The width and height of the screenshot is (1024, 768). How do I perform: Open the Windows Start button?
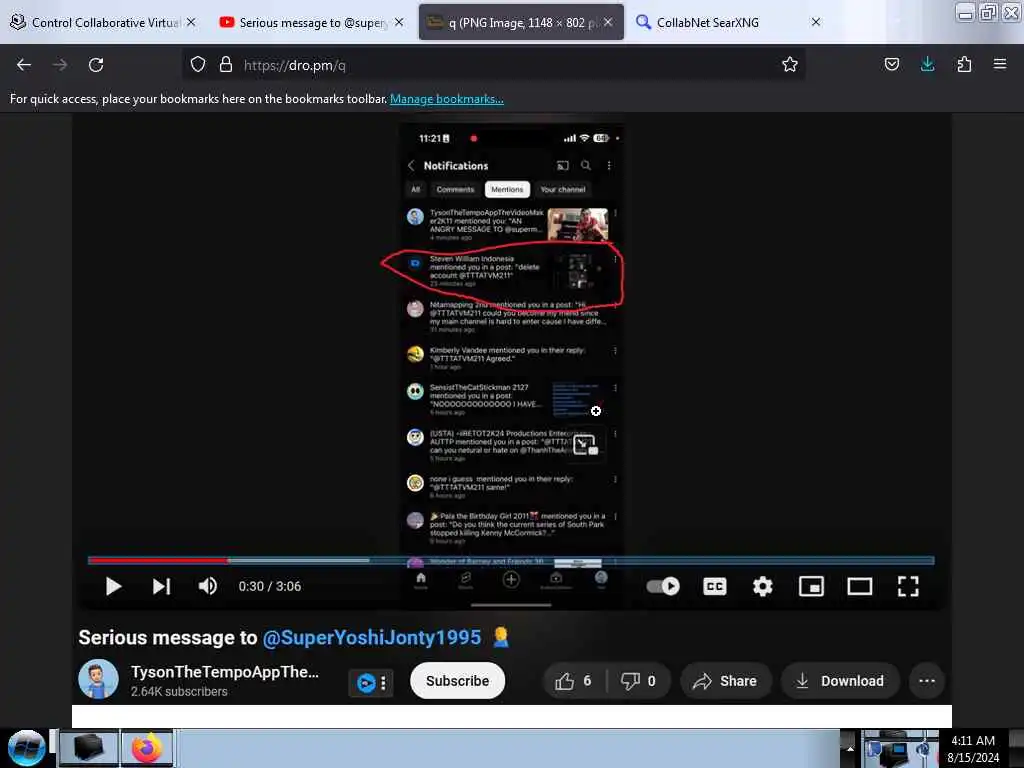click(26, 748)
